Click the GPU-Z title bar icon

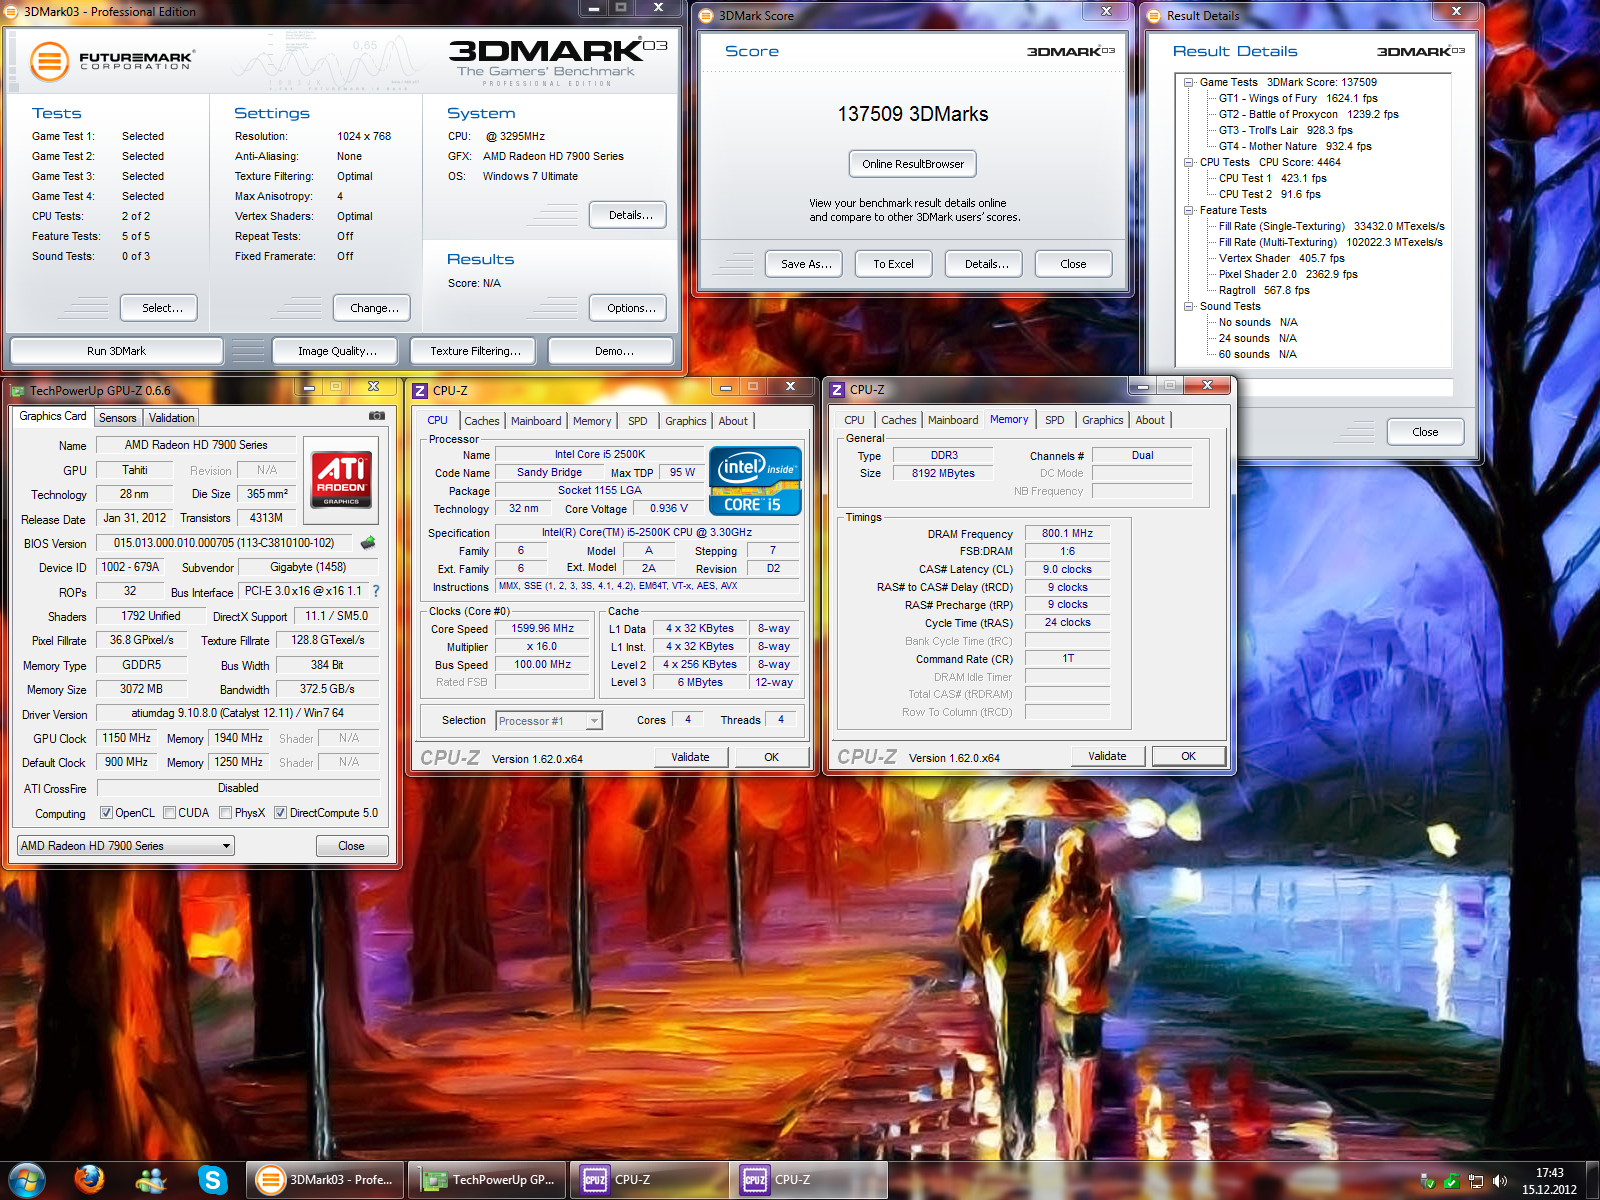click(x=17, y=390)
